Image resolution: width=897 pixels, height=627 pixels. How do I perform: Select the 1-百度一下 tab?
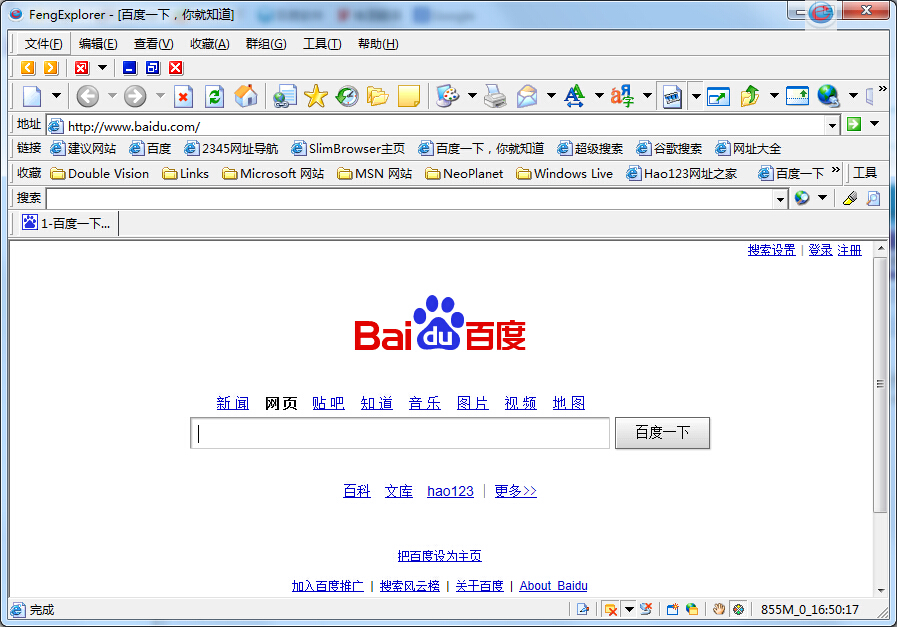[66, 224]
